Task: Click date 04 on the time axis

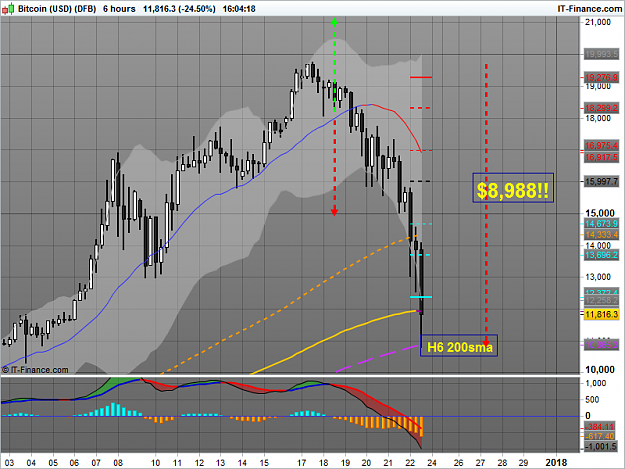Action: (31, 463)
